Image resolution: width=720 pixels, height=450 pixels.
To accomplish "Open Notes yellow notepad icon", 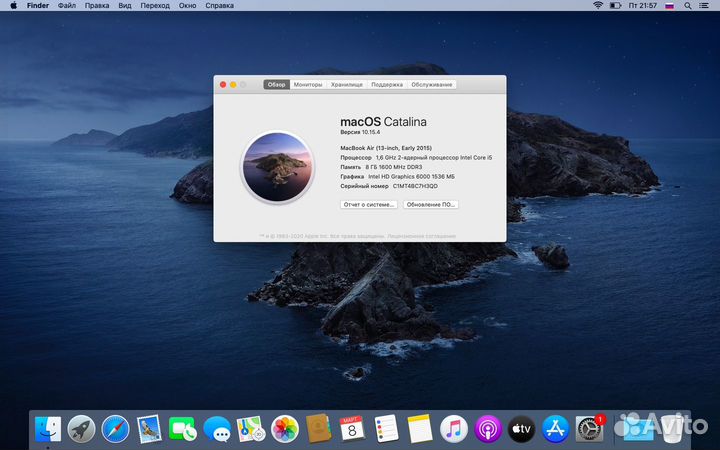I will (420, 429).
